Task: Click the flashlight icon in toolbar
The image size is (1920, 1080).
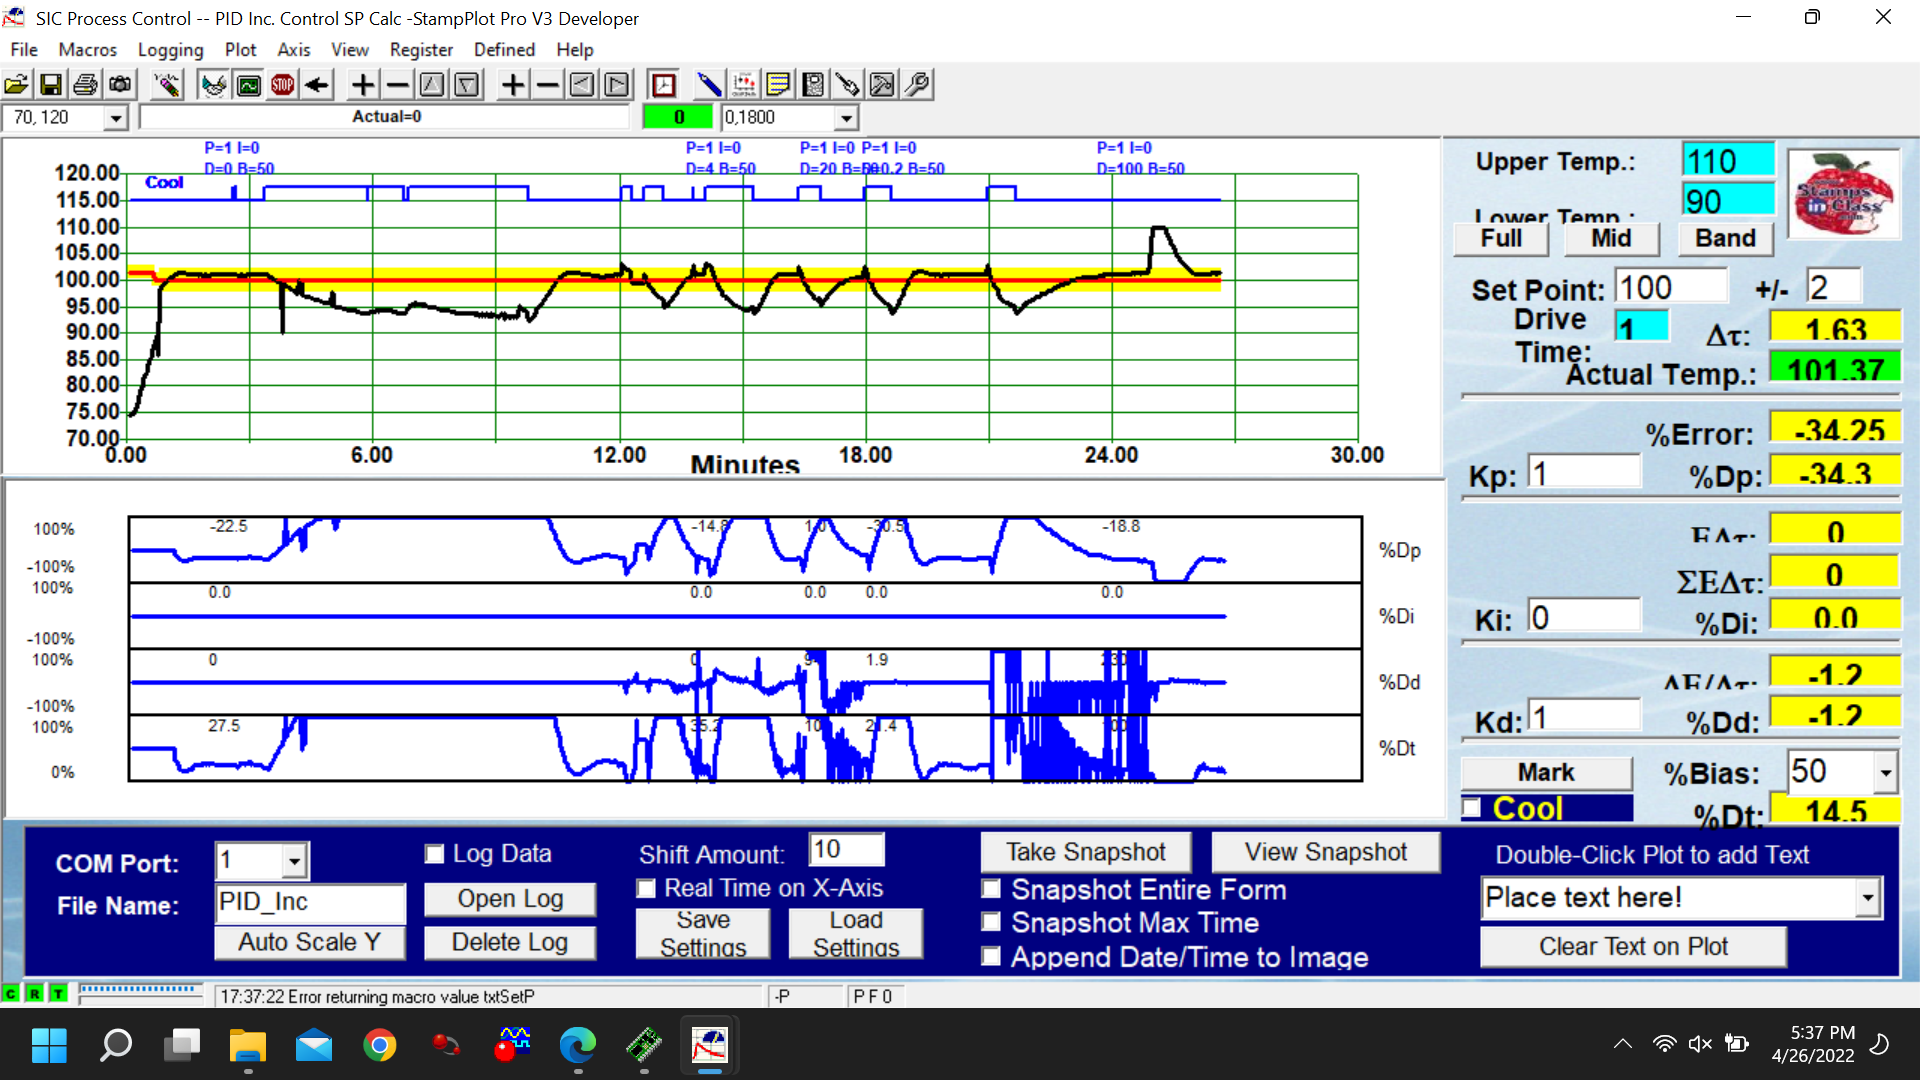Action: [847, 85]
